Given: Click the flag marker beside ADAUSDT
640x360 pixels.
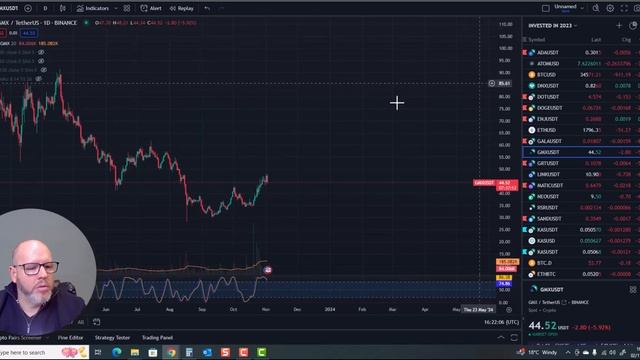Looking at the screenshot, I should pyautogui.click(x=524, y=52).
